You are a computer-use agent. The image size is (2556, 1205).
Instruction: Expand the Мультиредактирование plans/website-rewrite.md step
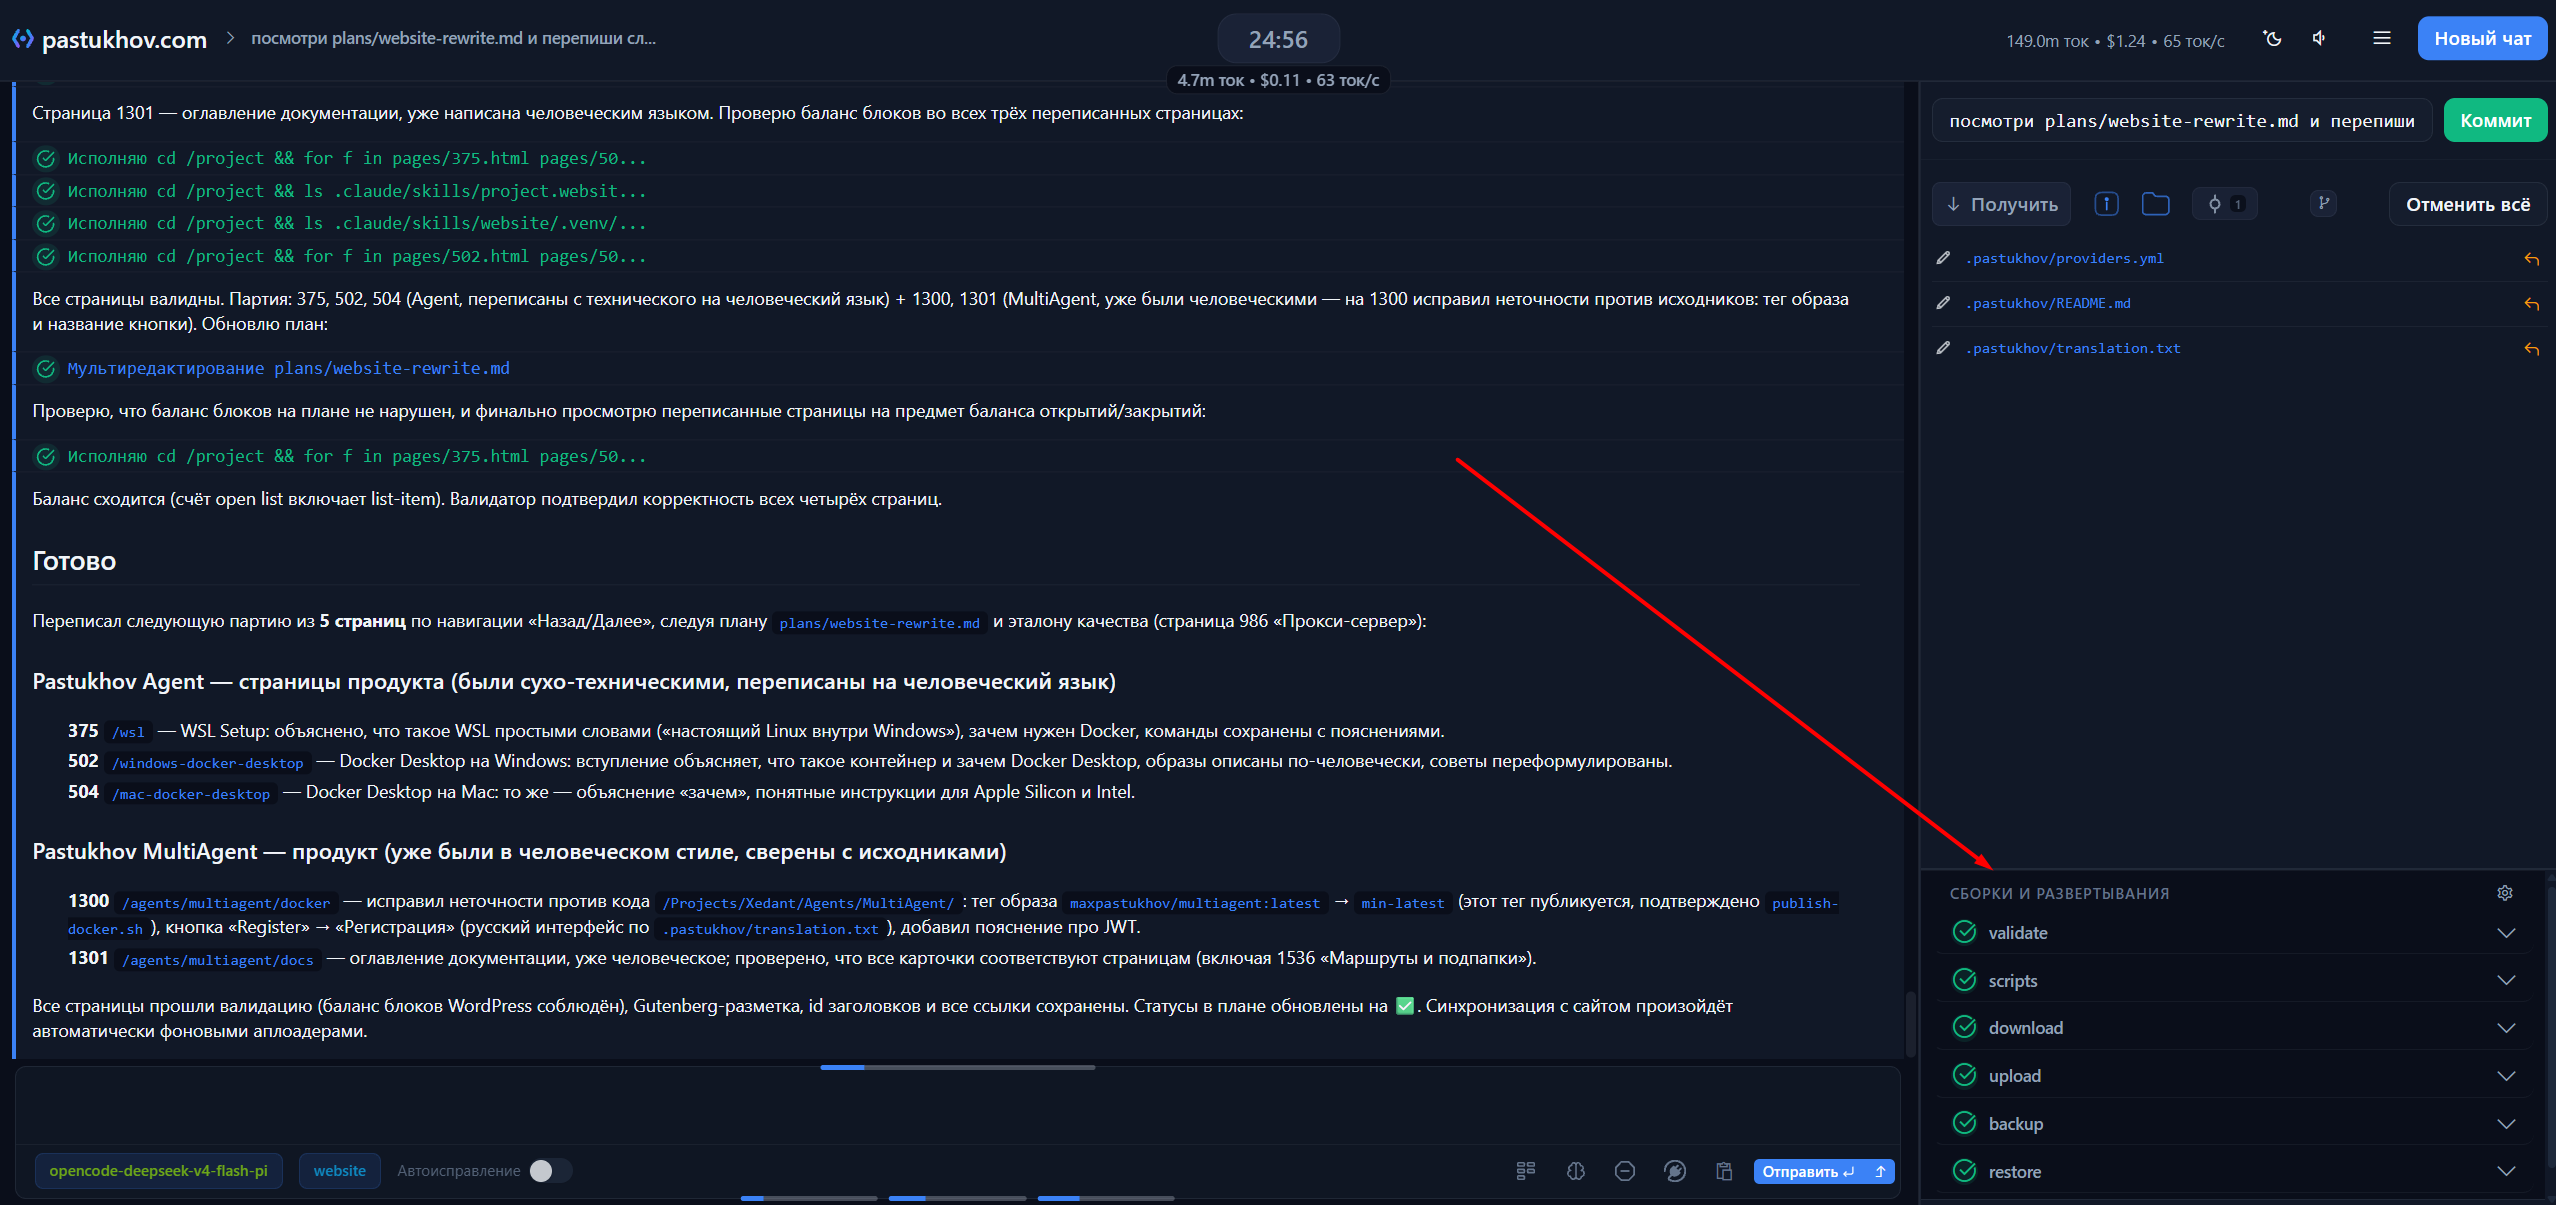[x=288, y=369]
